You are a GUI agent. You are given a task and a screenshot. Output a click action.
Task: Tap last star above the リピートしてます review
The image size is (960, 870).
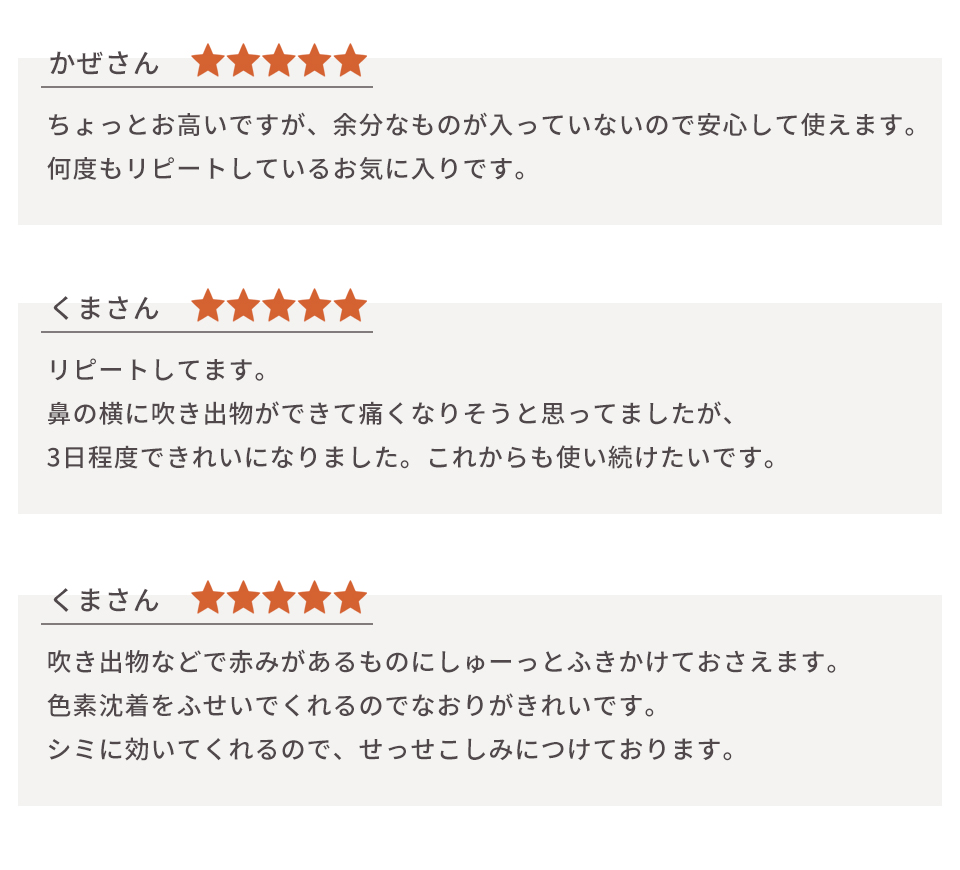tap(350, 306)
